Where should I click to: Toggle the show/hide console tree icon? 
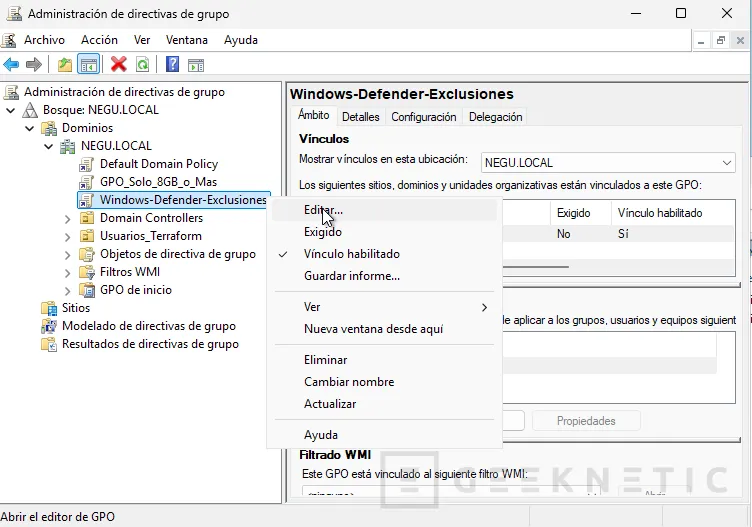89,64
